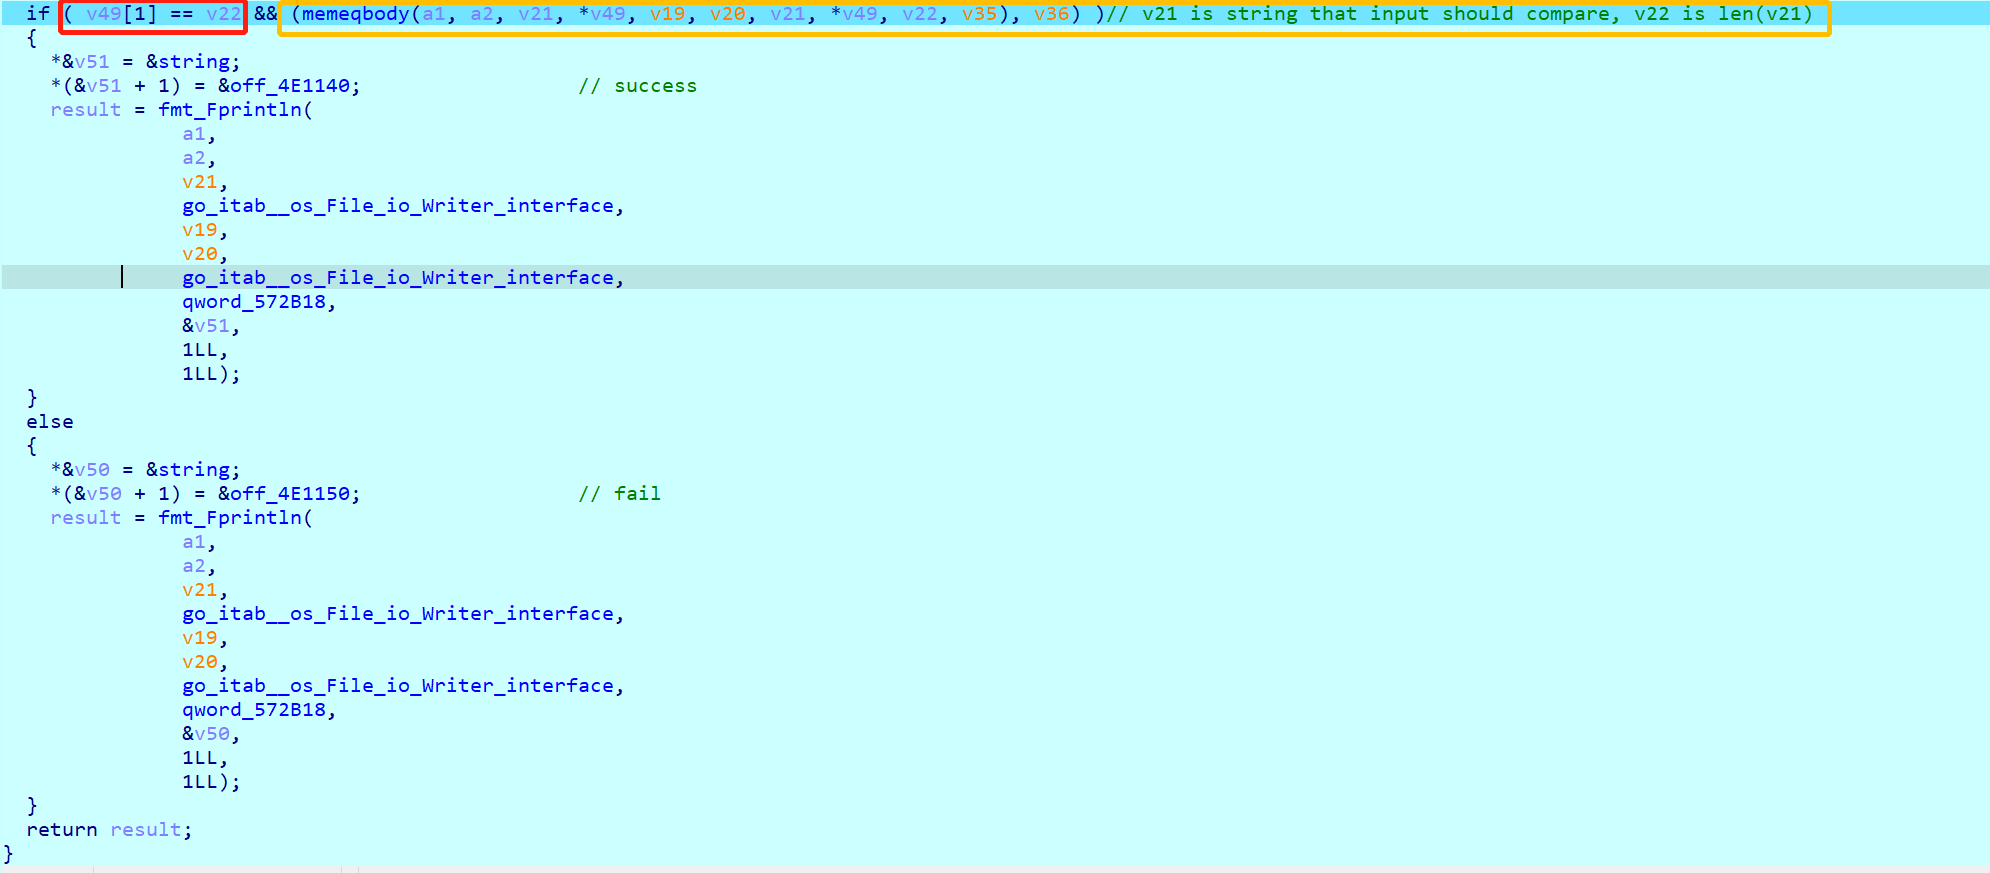Click the '// success' comment

pyautogui.click(x=637, y=86)
